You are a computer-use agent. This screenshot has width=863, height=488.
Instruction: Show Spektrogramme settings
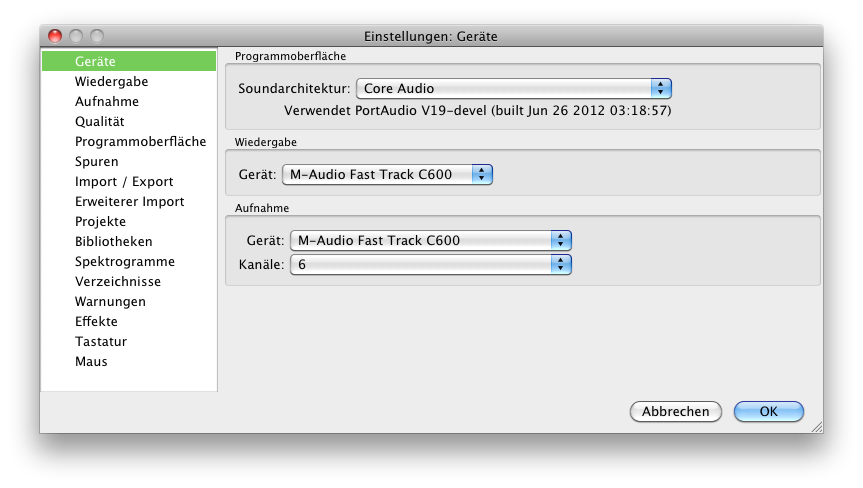point(129,261)
